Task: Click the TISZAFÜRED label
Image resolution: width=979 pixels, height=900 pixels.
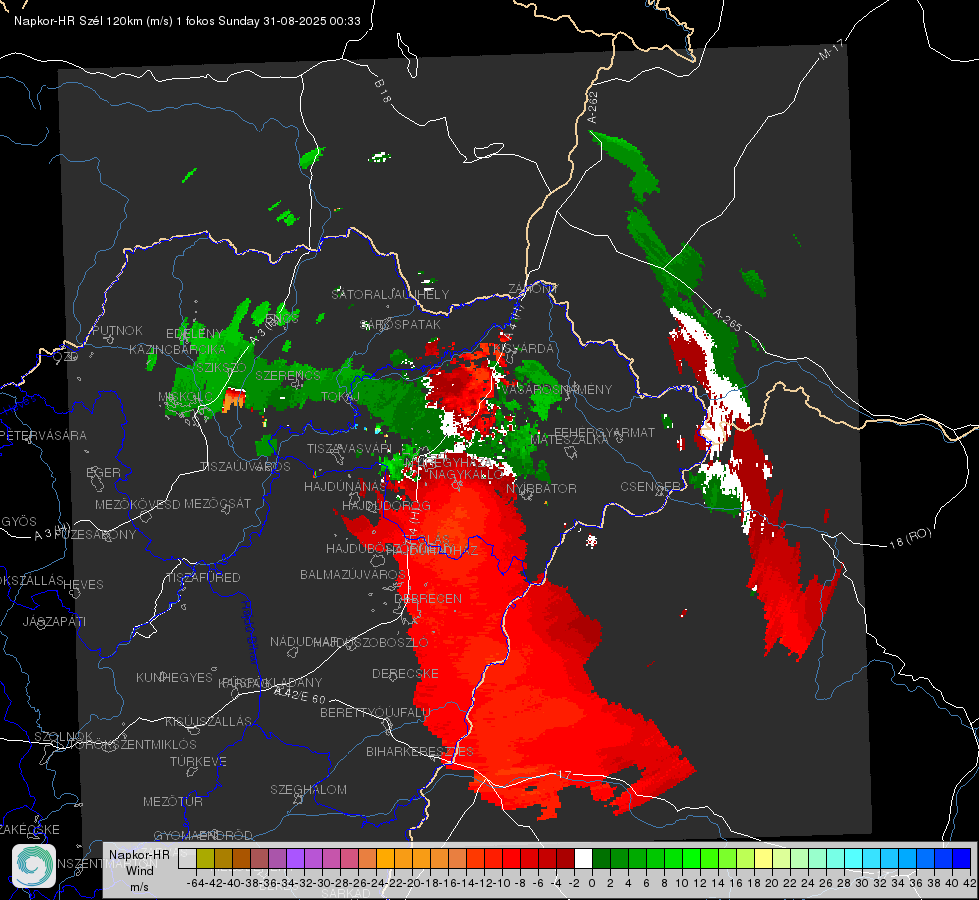Action: (x=203, y=578)
